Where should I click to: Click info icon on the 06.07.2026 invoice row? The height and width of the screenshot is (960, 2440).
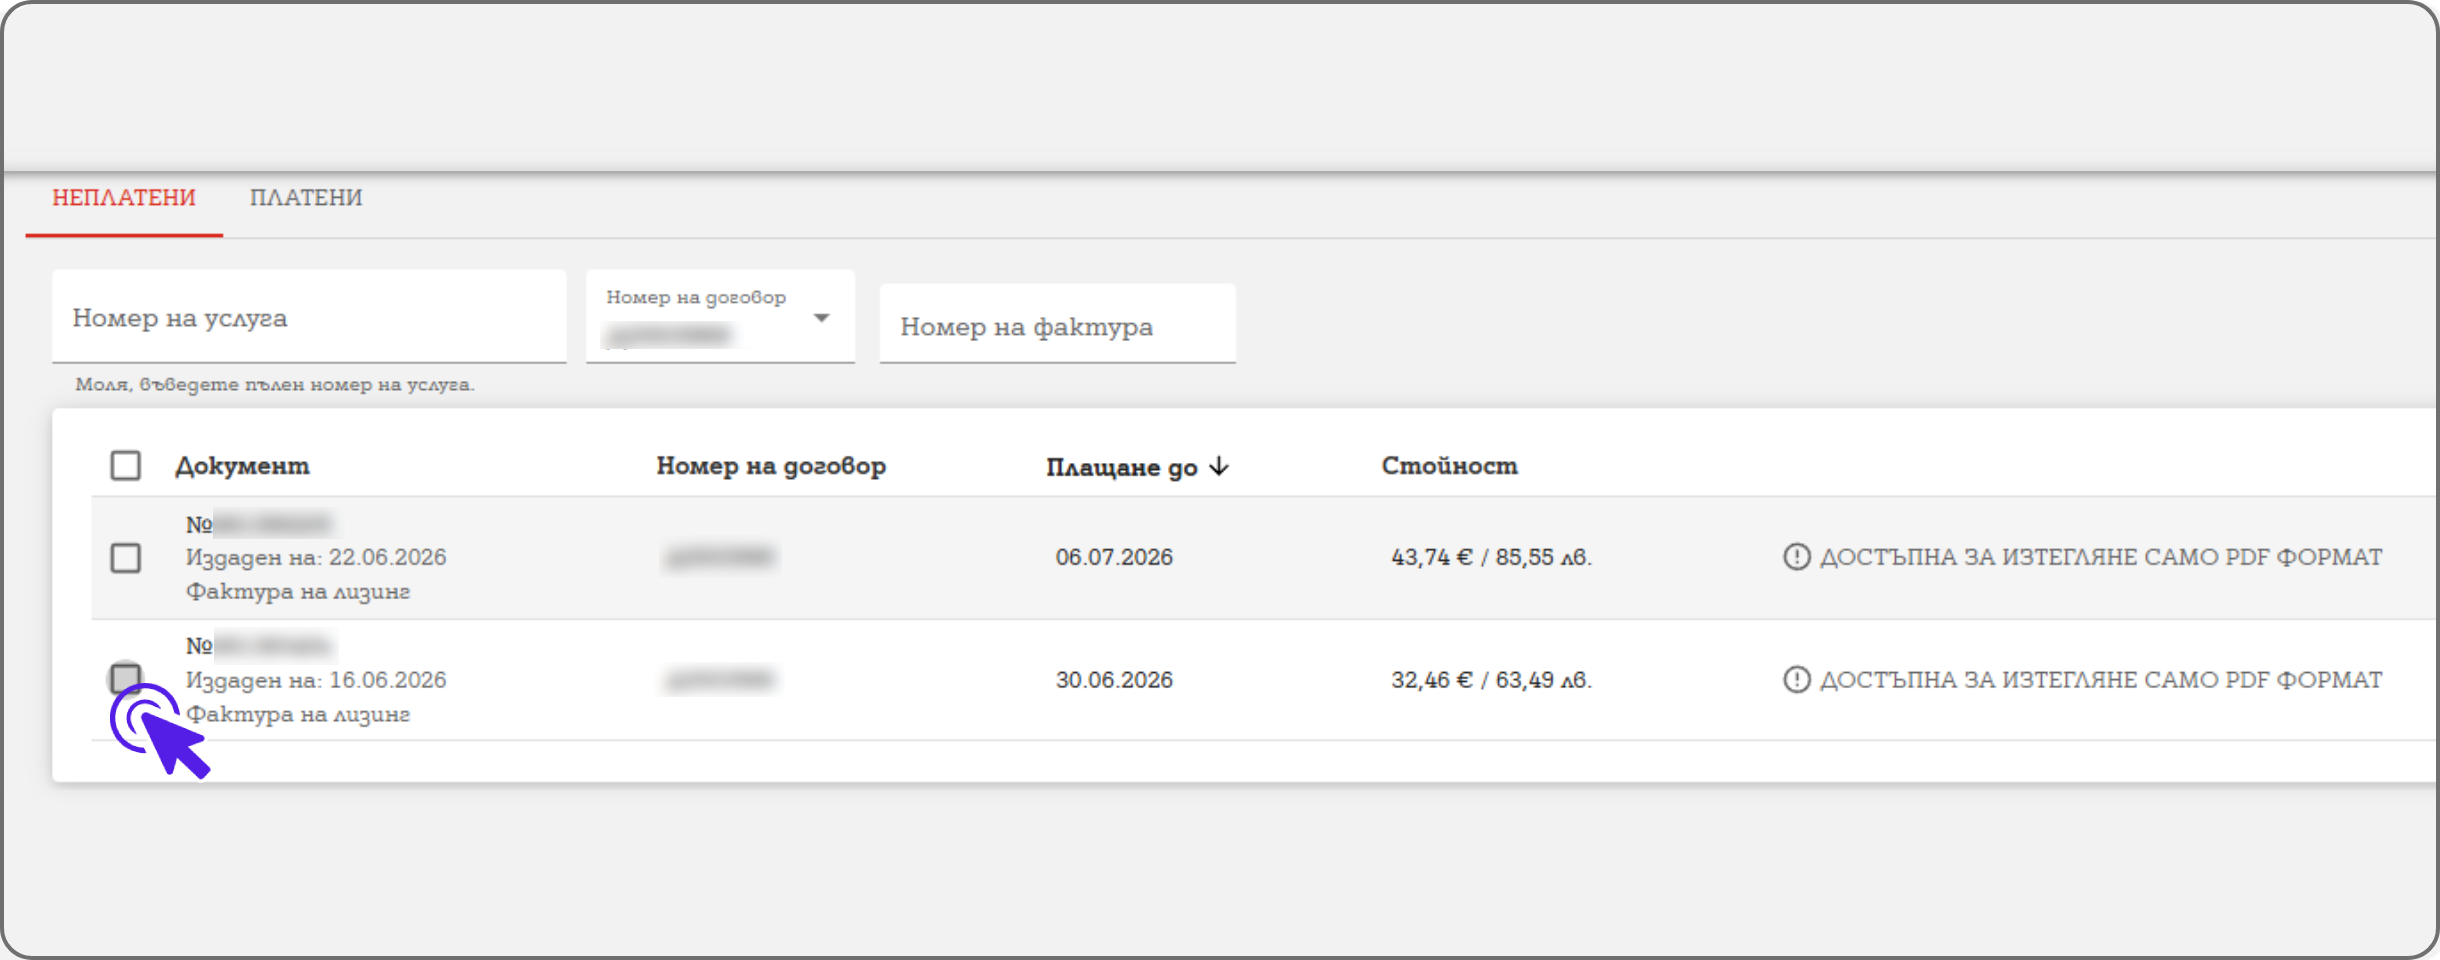click(x=1796, y=557)
